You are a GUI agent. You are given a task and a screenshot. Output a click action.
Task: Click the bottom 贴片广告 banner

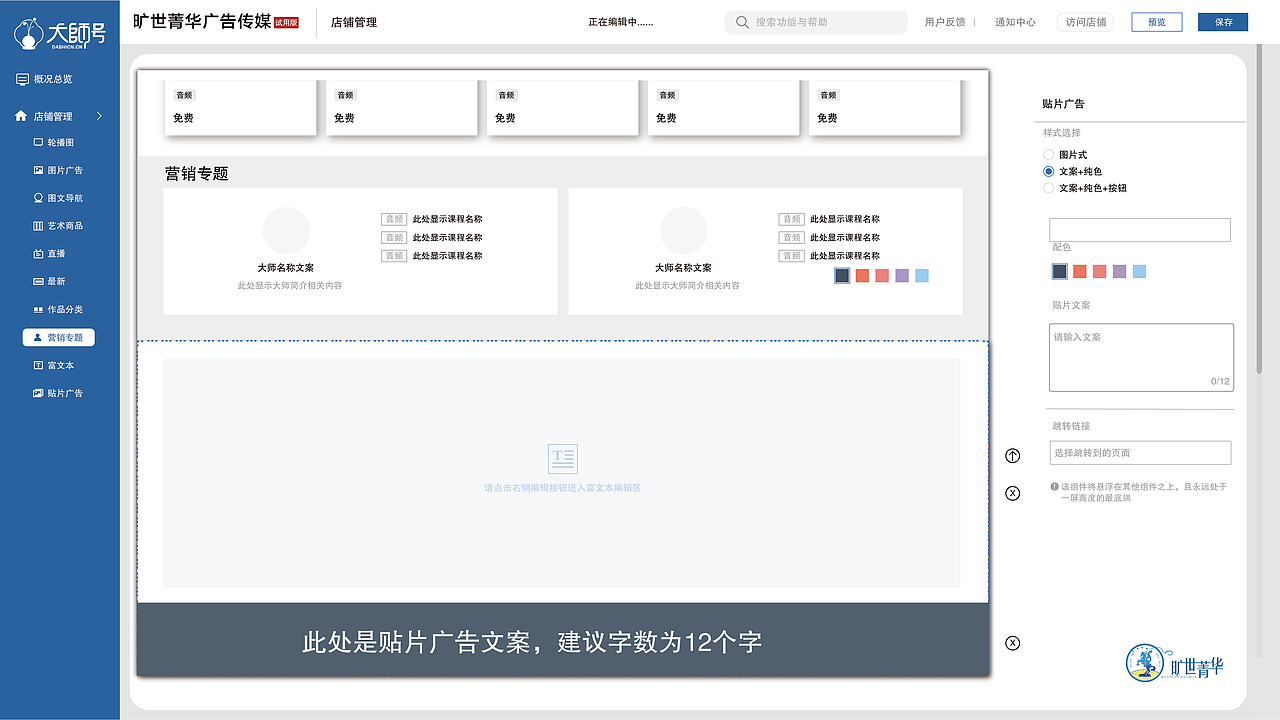tap(563, 640)
